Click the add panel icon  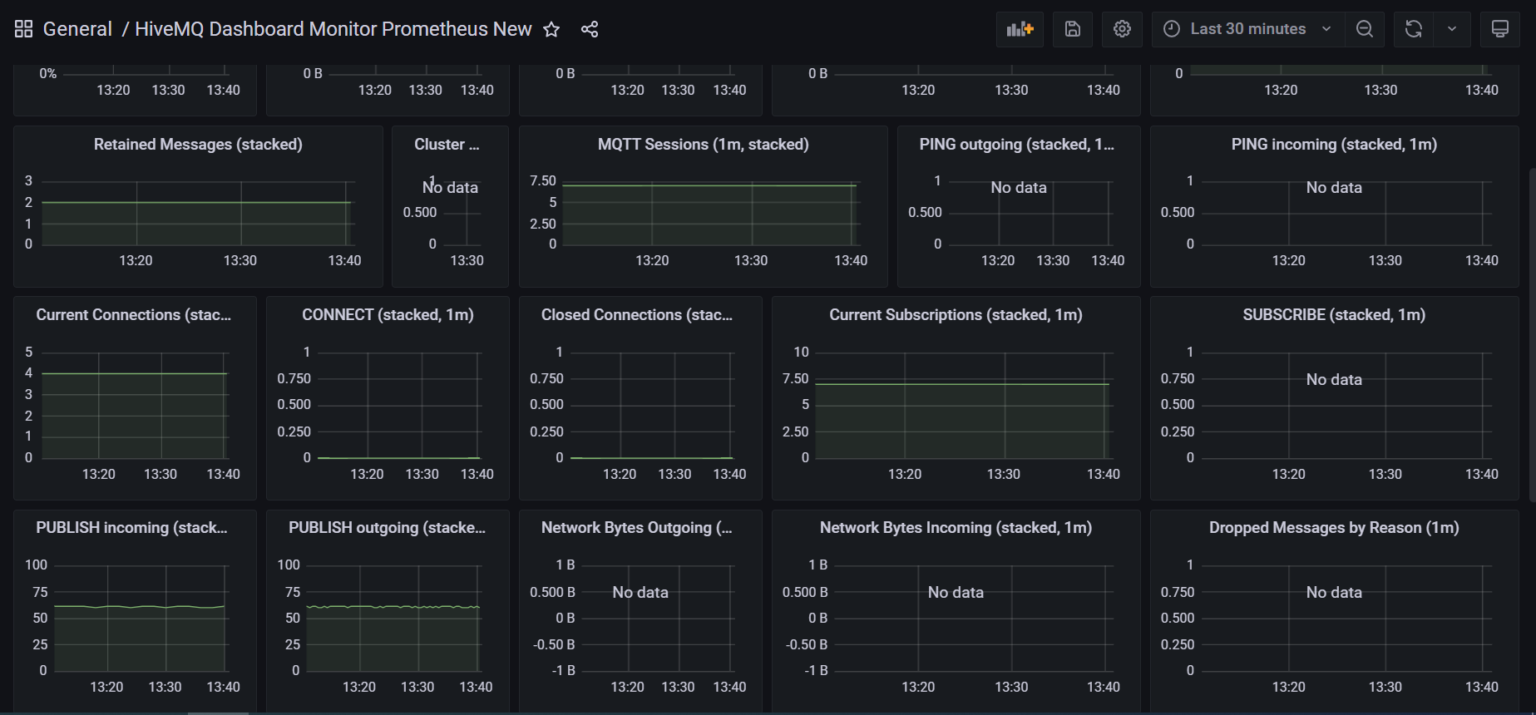coord(1019,29)
